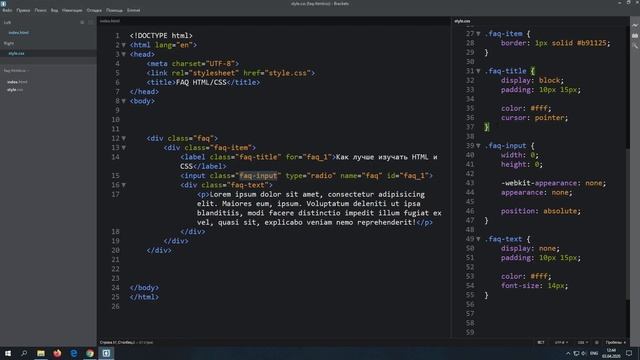
Task: Collapse the html tag fold on line 2
Action: tap(124, 45)
